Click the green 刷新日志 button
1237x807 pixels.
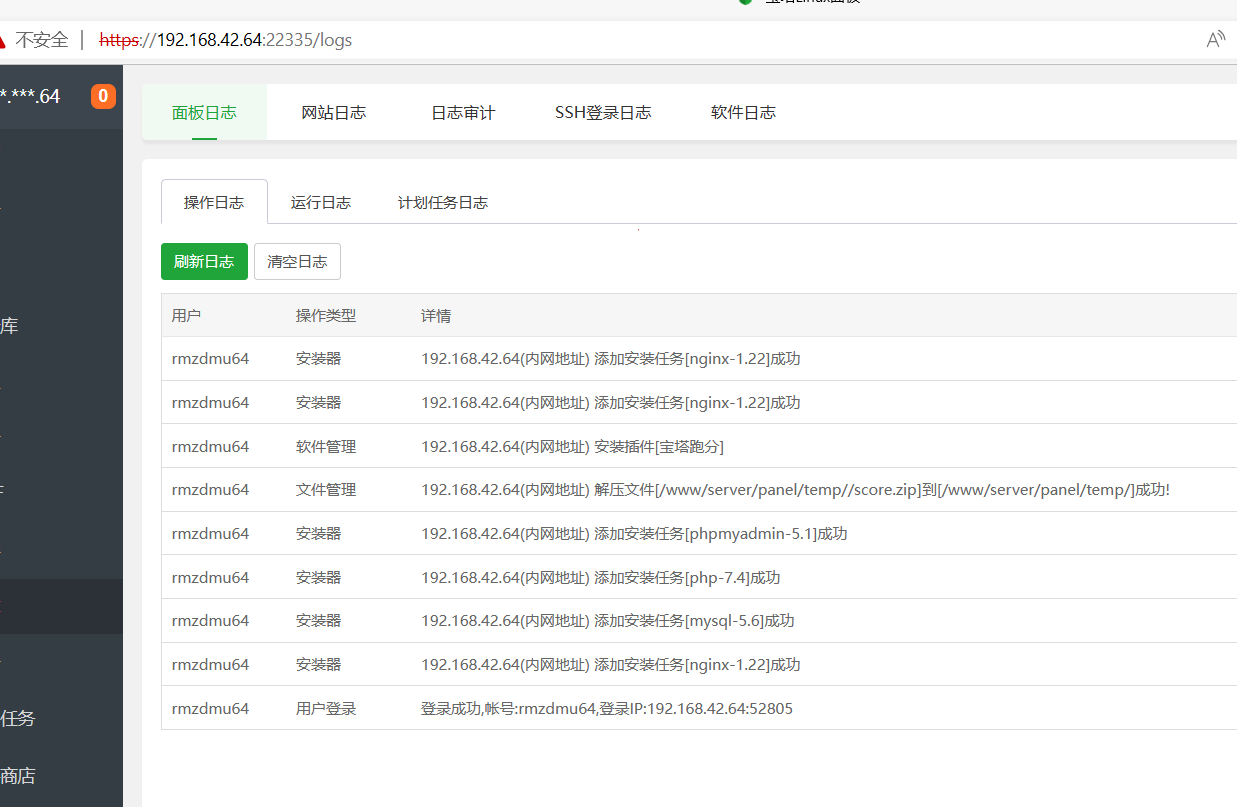point(204,261)
